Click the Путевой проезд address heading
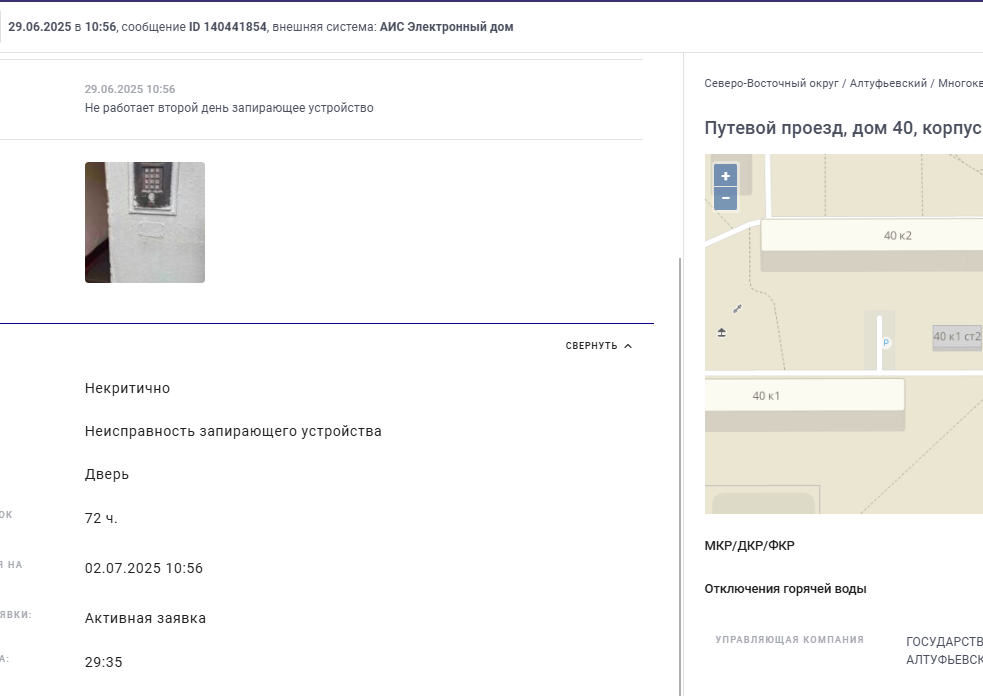Viewport: 983px width, 696px height. click(x=843, y=128)
